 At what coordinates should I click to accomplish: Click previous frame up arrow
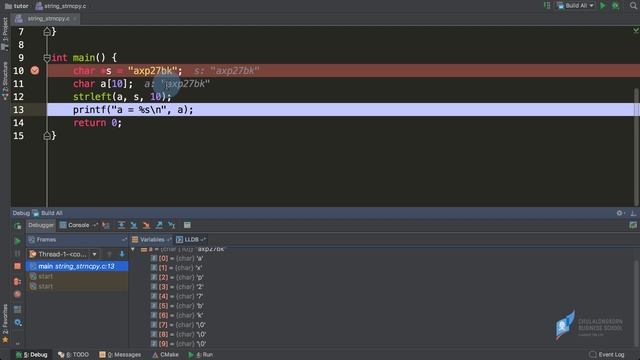(x=109, y=254)
